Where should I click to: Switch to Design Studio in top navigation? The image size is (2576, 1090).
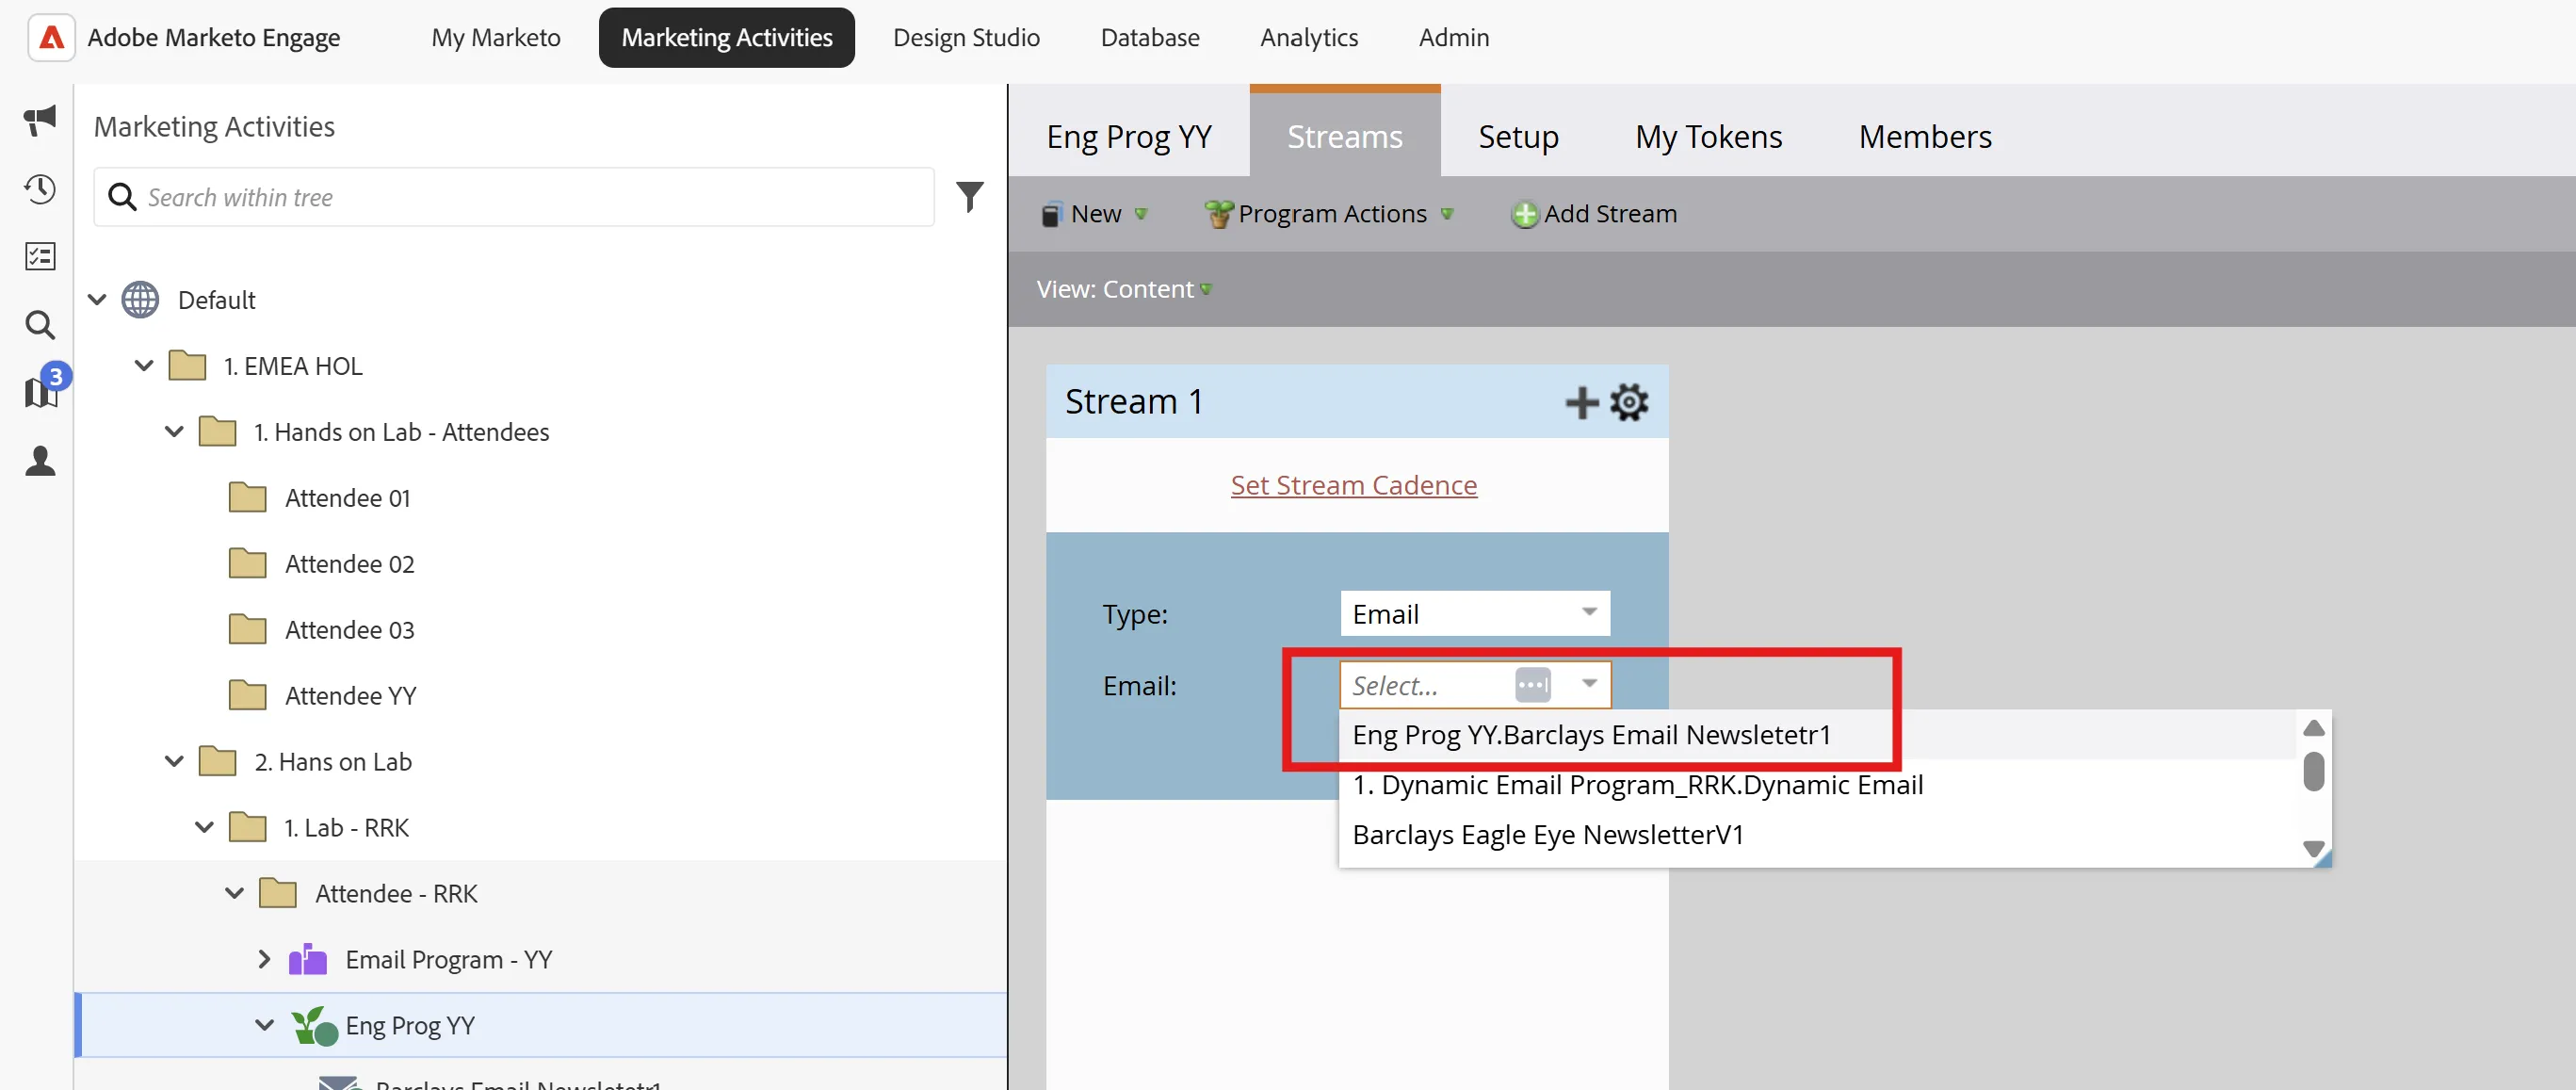tap(966, 38)
